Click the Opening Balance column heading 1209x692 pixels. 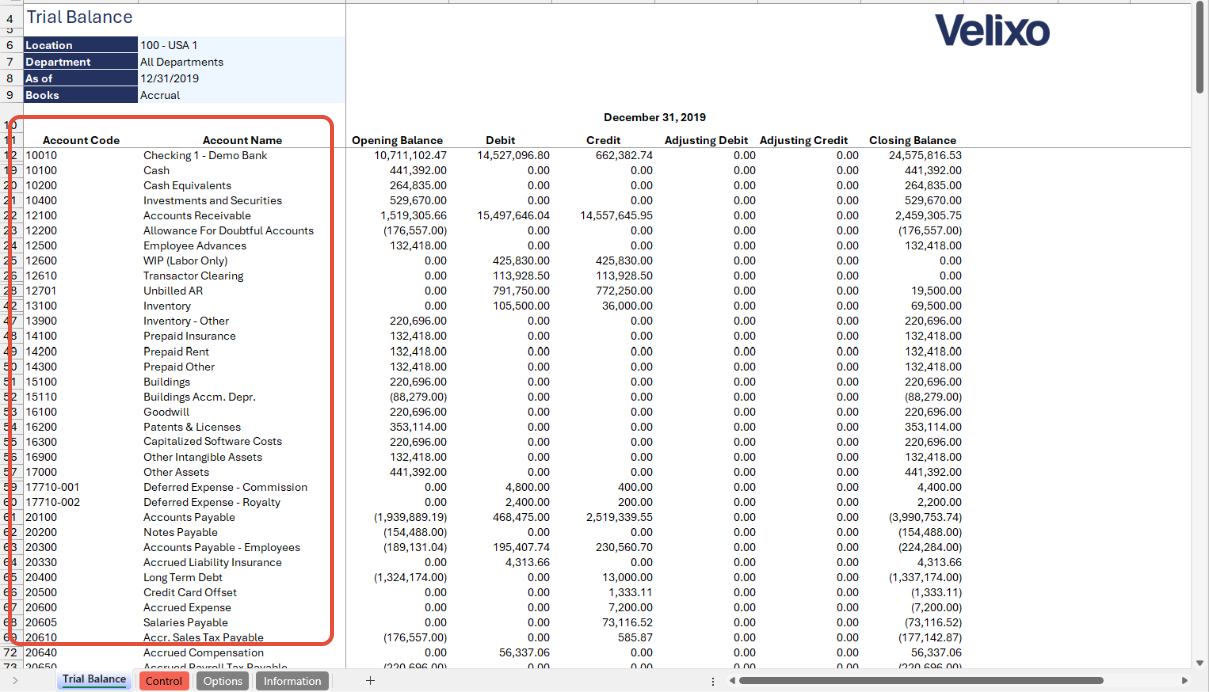[x=397, y=140]
